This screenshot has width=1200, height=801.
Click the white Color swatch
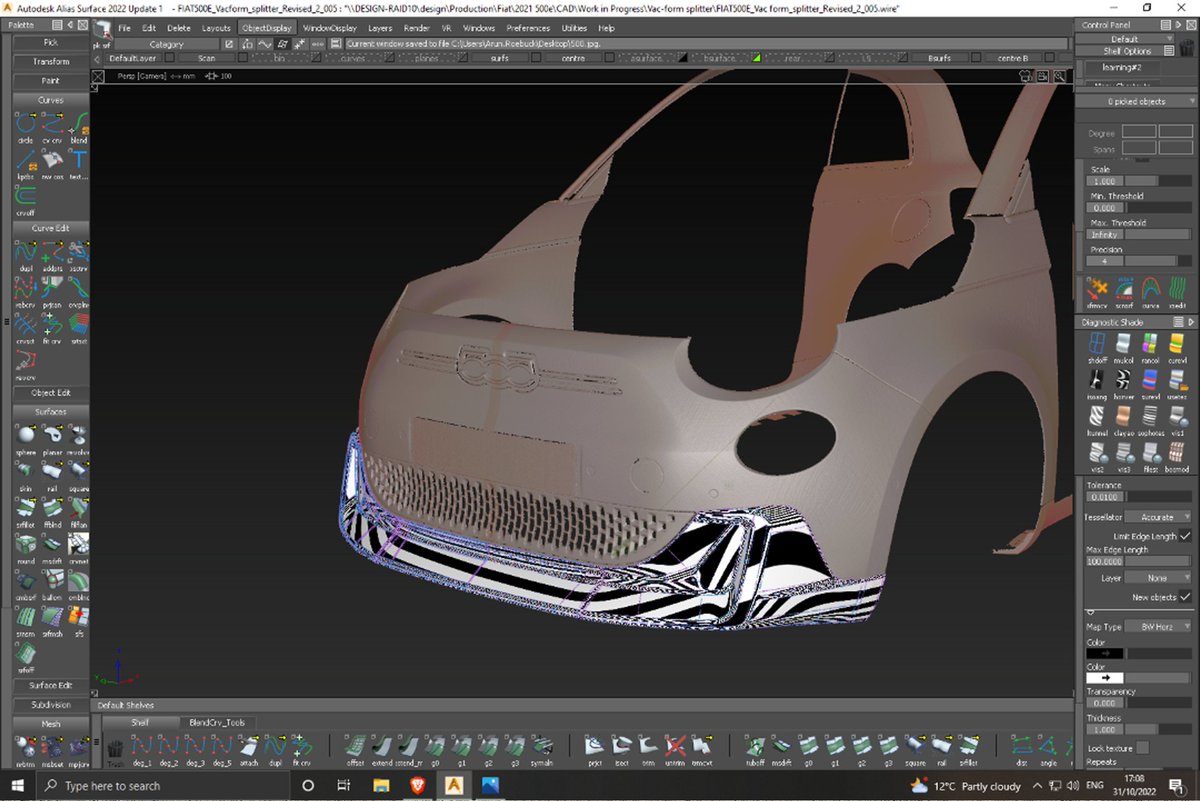(1105, 678)
